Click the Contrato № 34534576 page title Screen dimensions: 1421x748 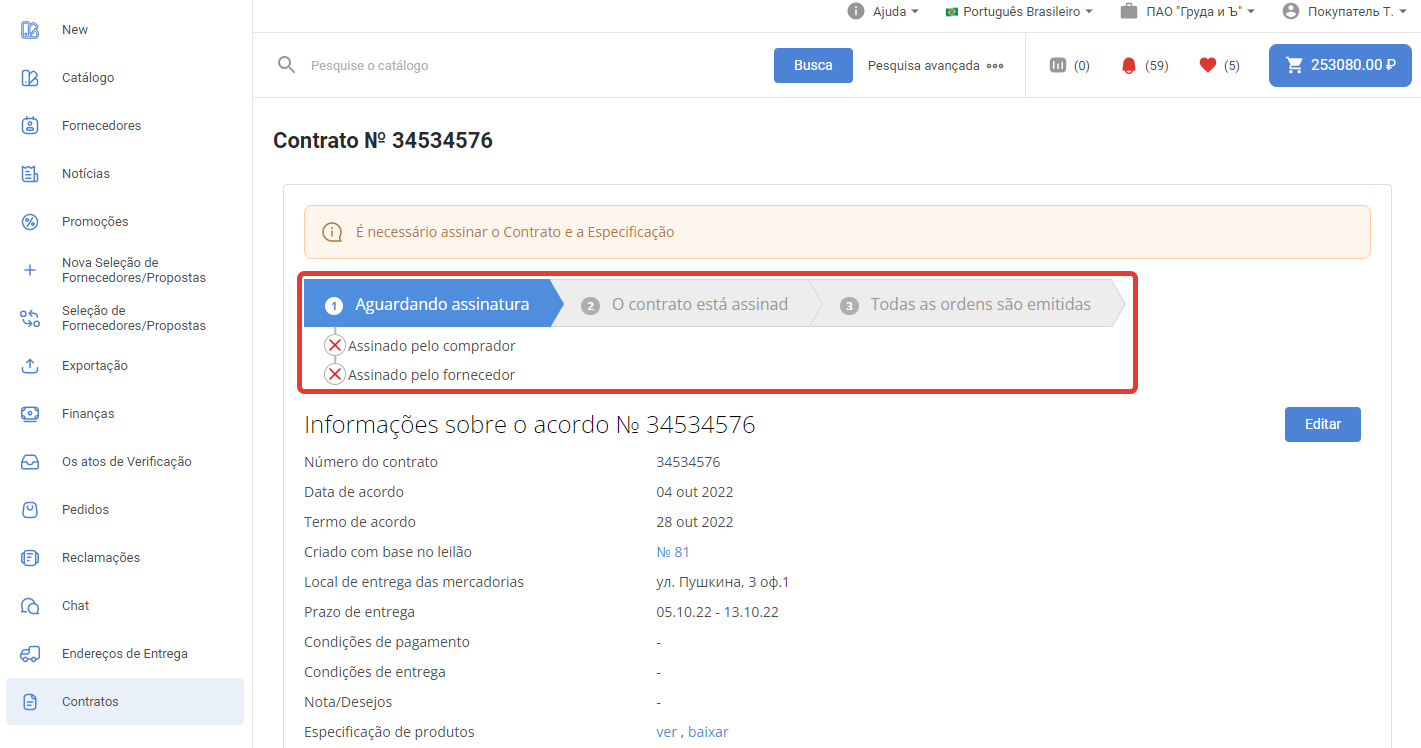click(x=383, y=140)
